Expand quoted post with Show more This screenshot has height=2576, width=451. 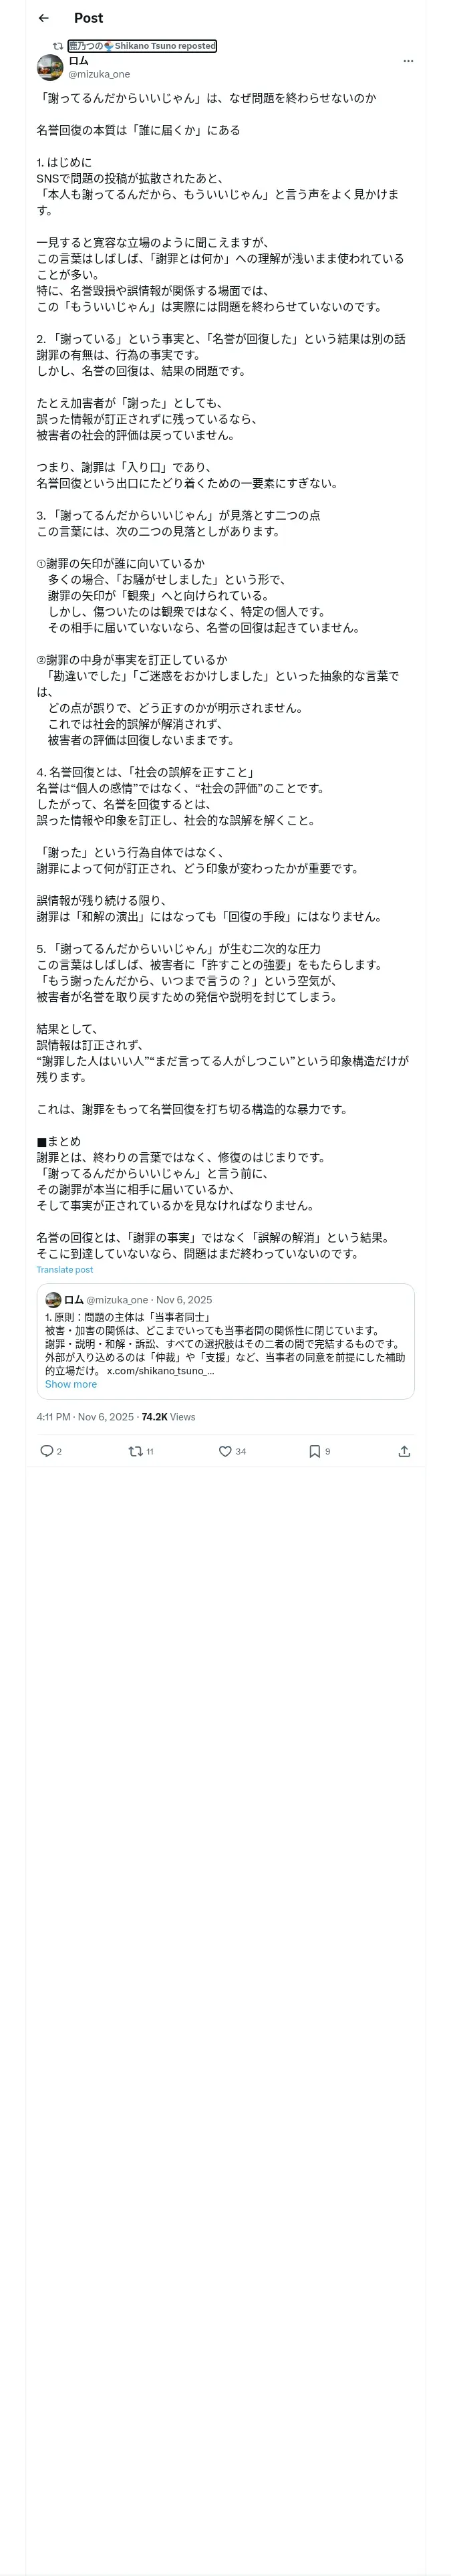coord(71,1384)
